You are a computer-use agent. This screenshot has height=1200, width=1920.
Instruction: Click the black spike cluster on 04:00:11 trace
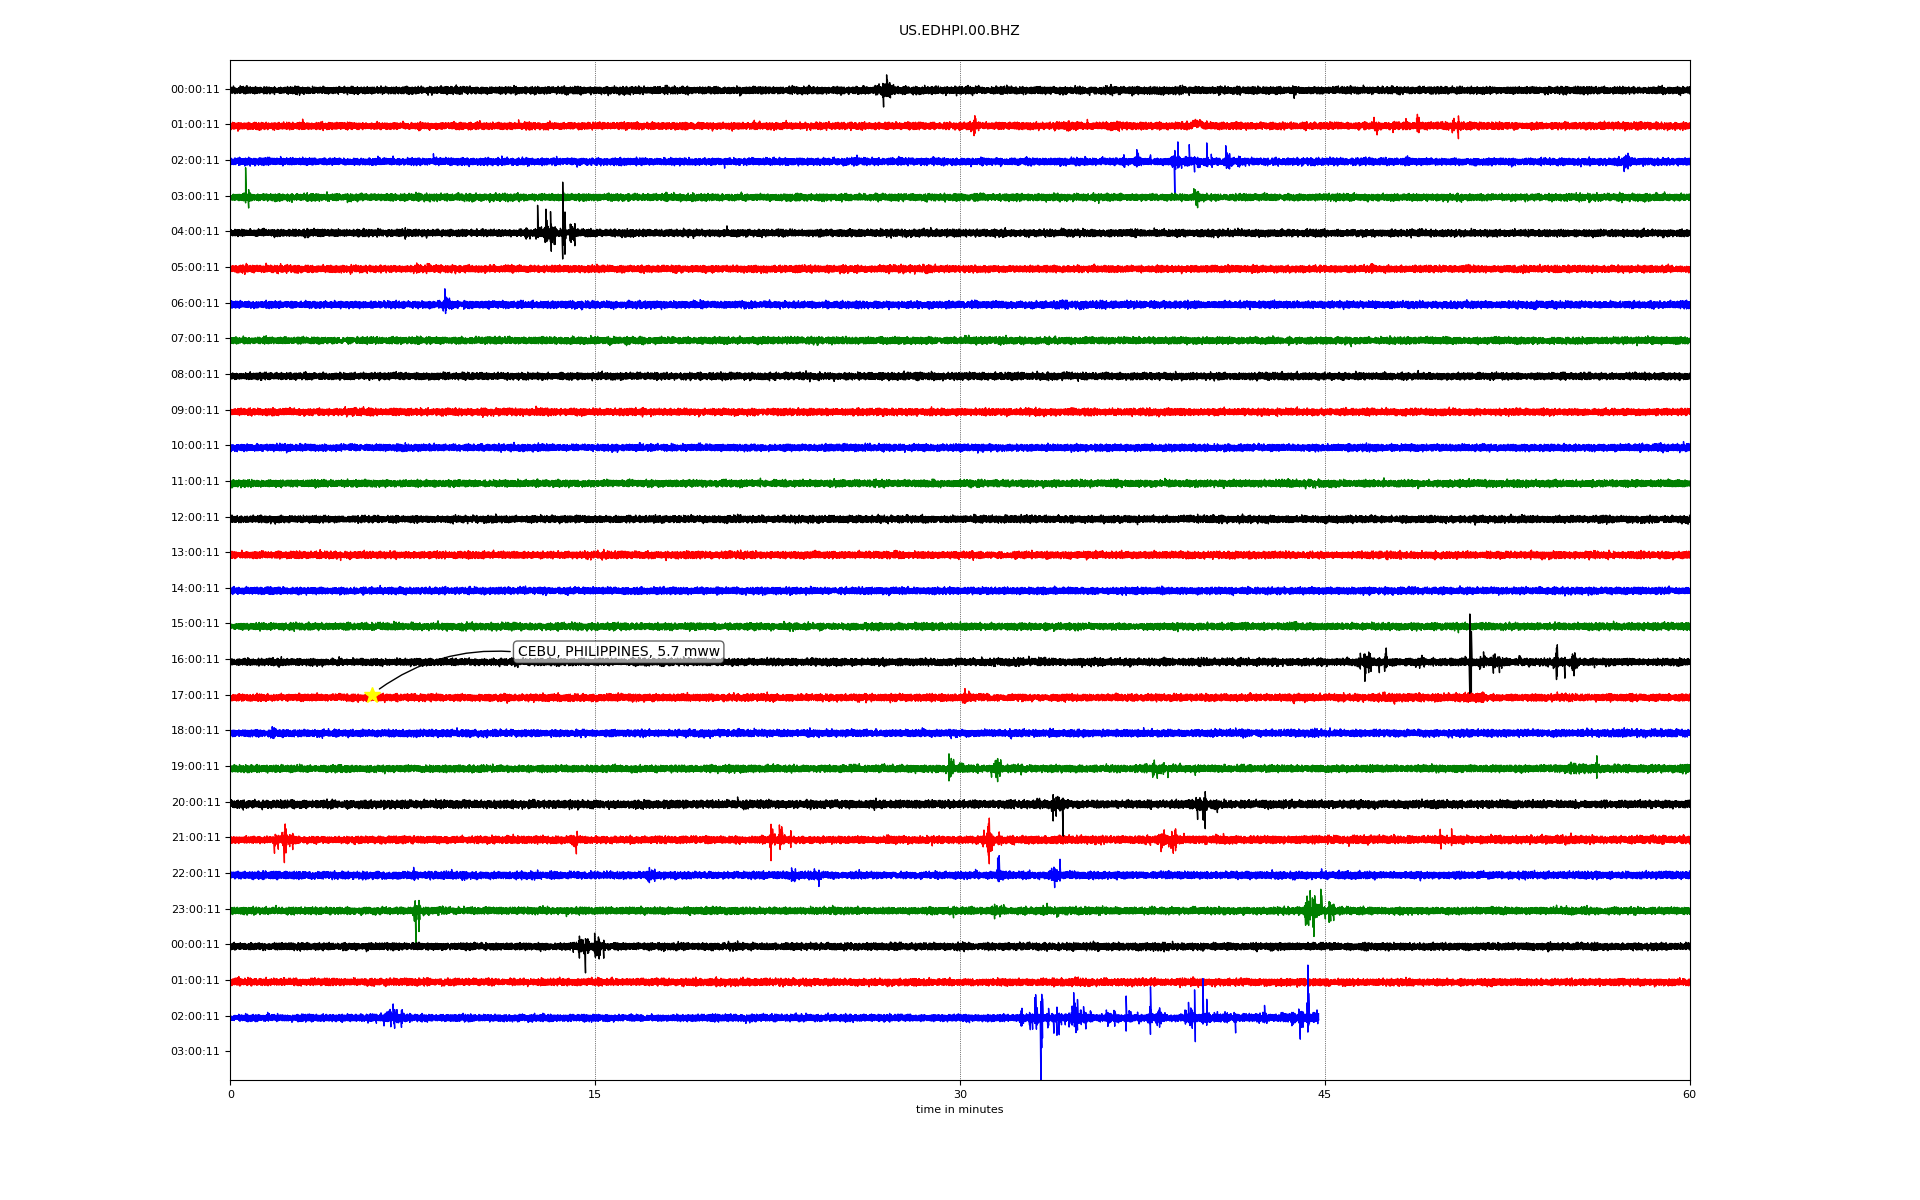pos(555,232)
